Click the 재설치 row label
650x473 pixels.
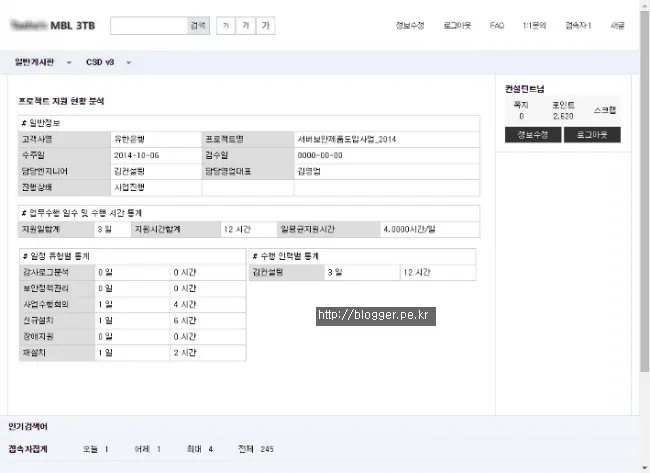(x=34, y=353)
